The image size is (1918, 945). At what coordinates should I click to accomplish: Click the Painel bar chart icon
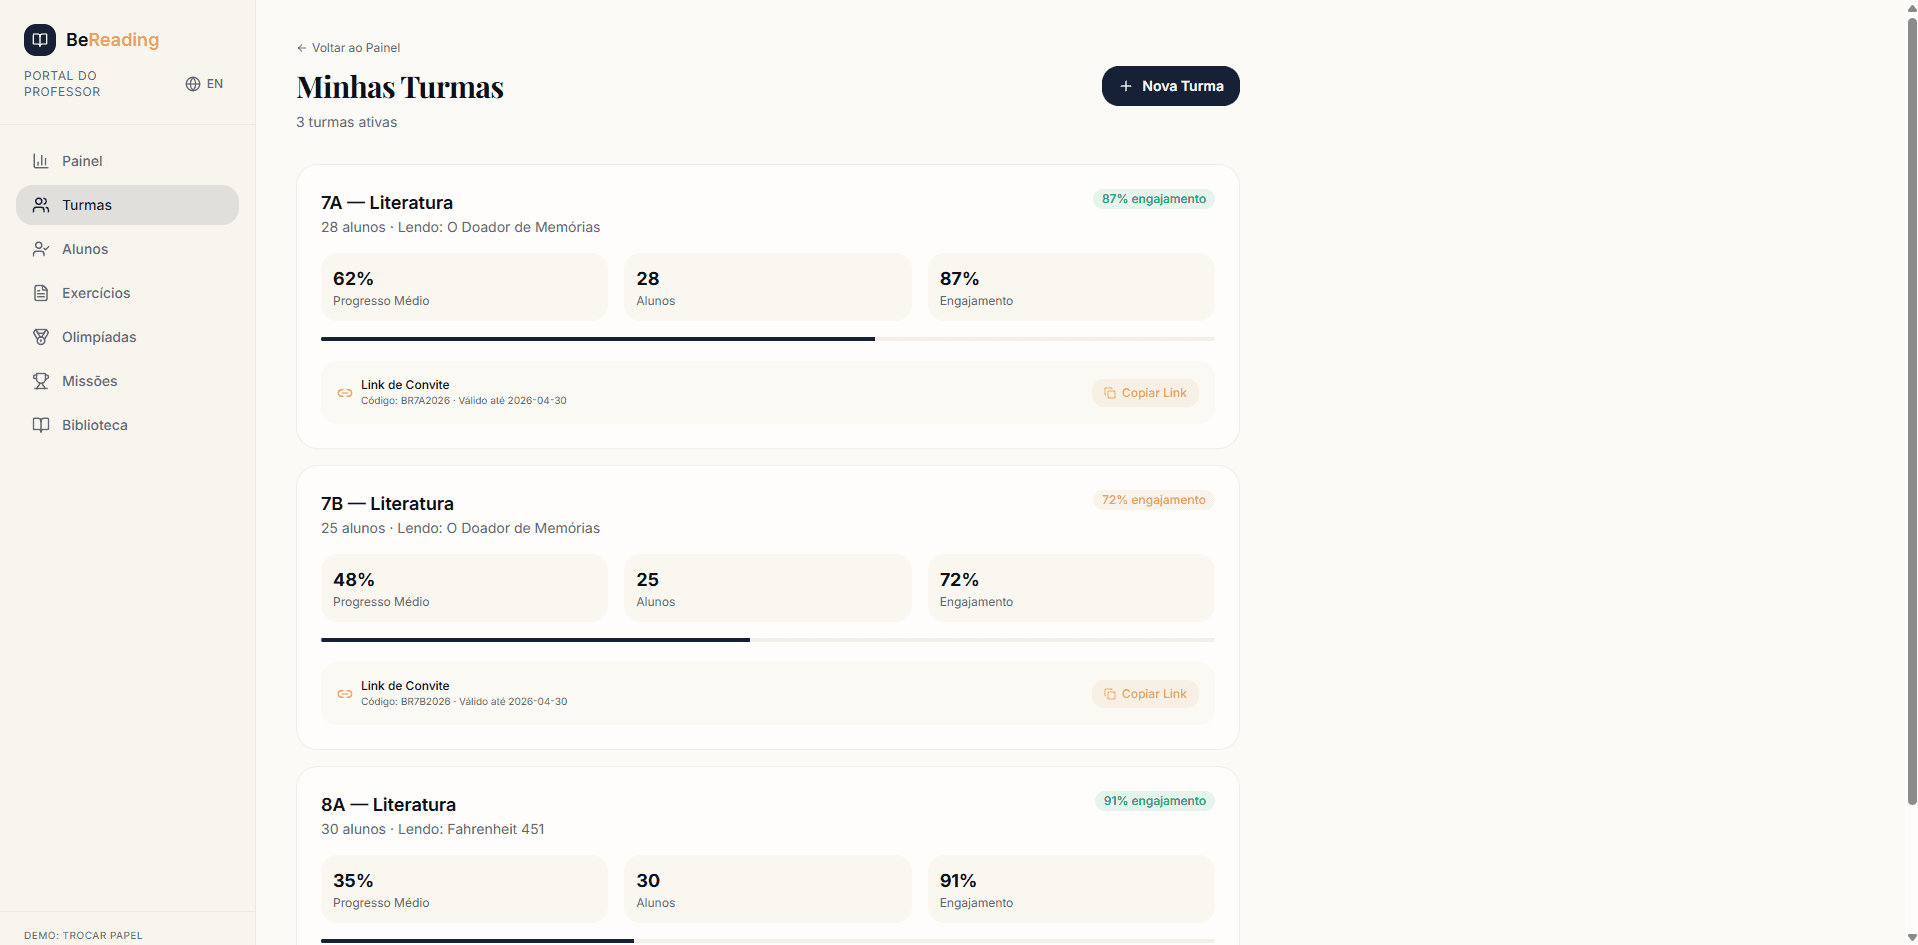click(41, 161)
